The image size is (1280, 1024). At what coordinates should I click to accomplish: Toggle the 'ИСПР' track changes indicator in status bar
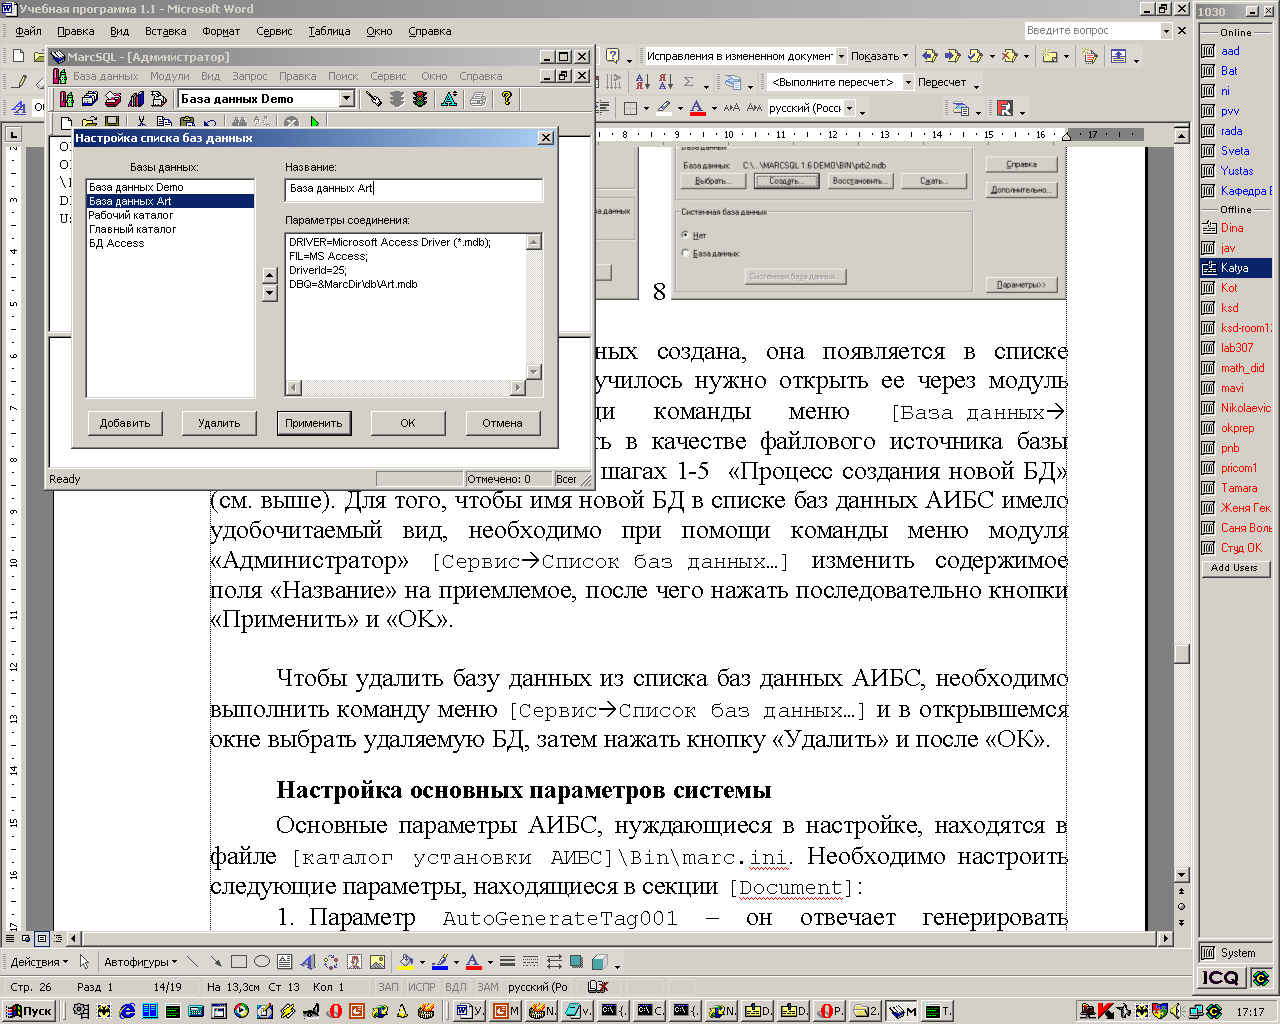[x=421, y=987]
